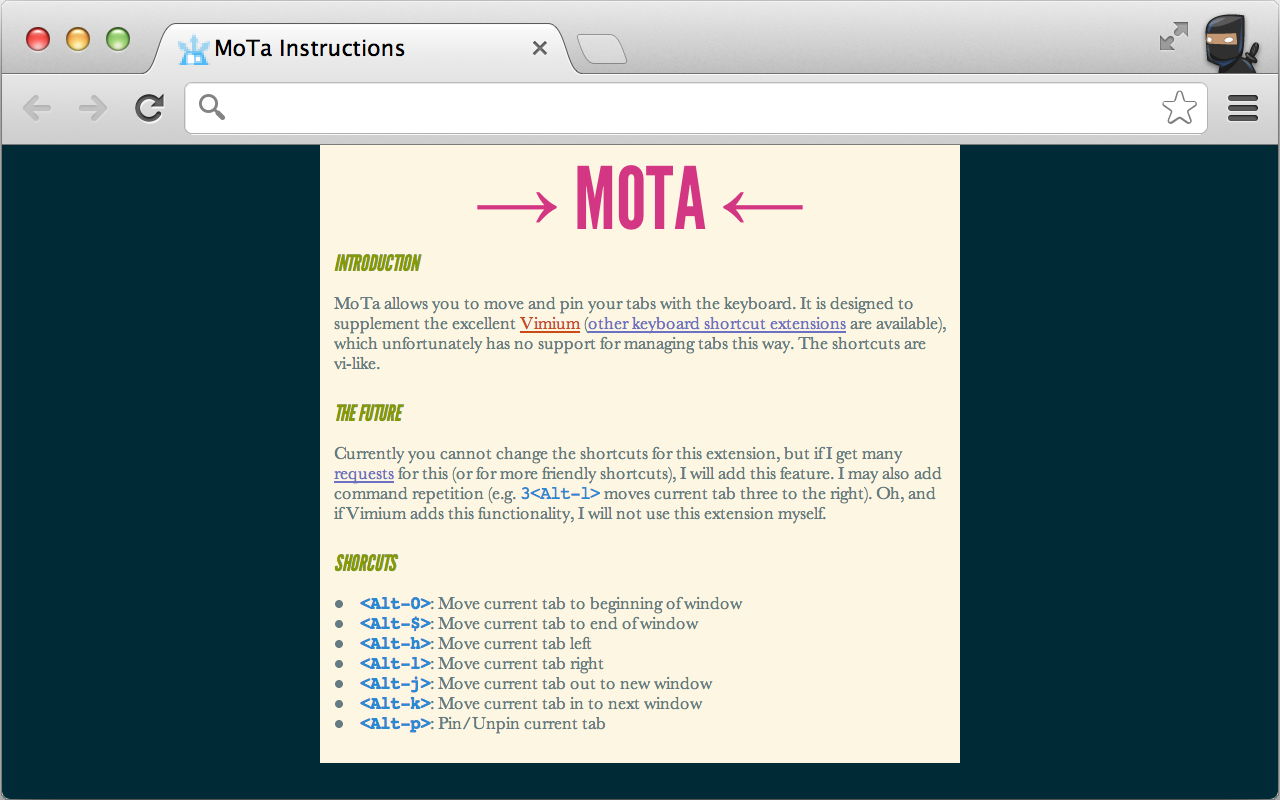Open a new tab with the new-tab button
Screen dimensions: 1280x800
click(602, 49)
